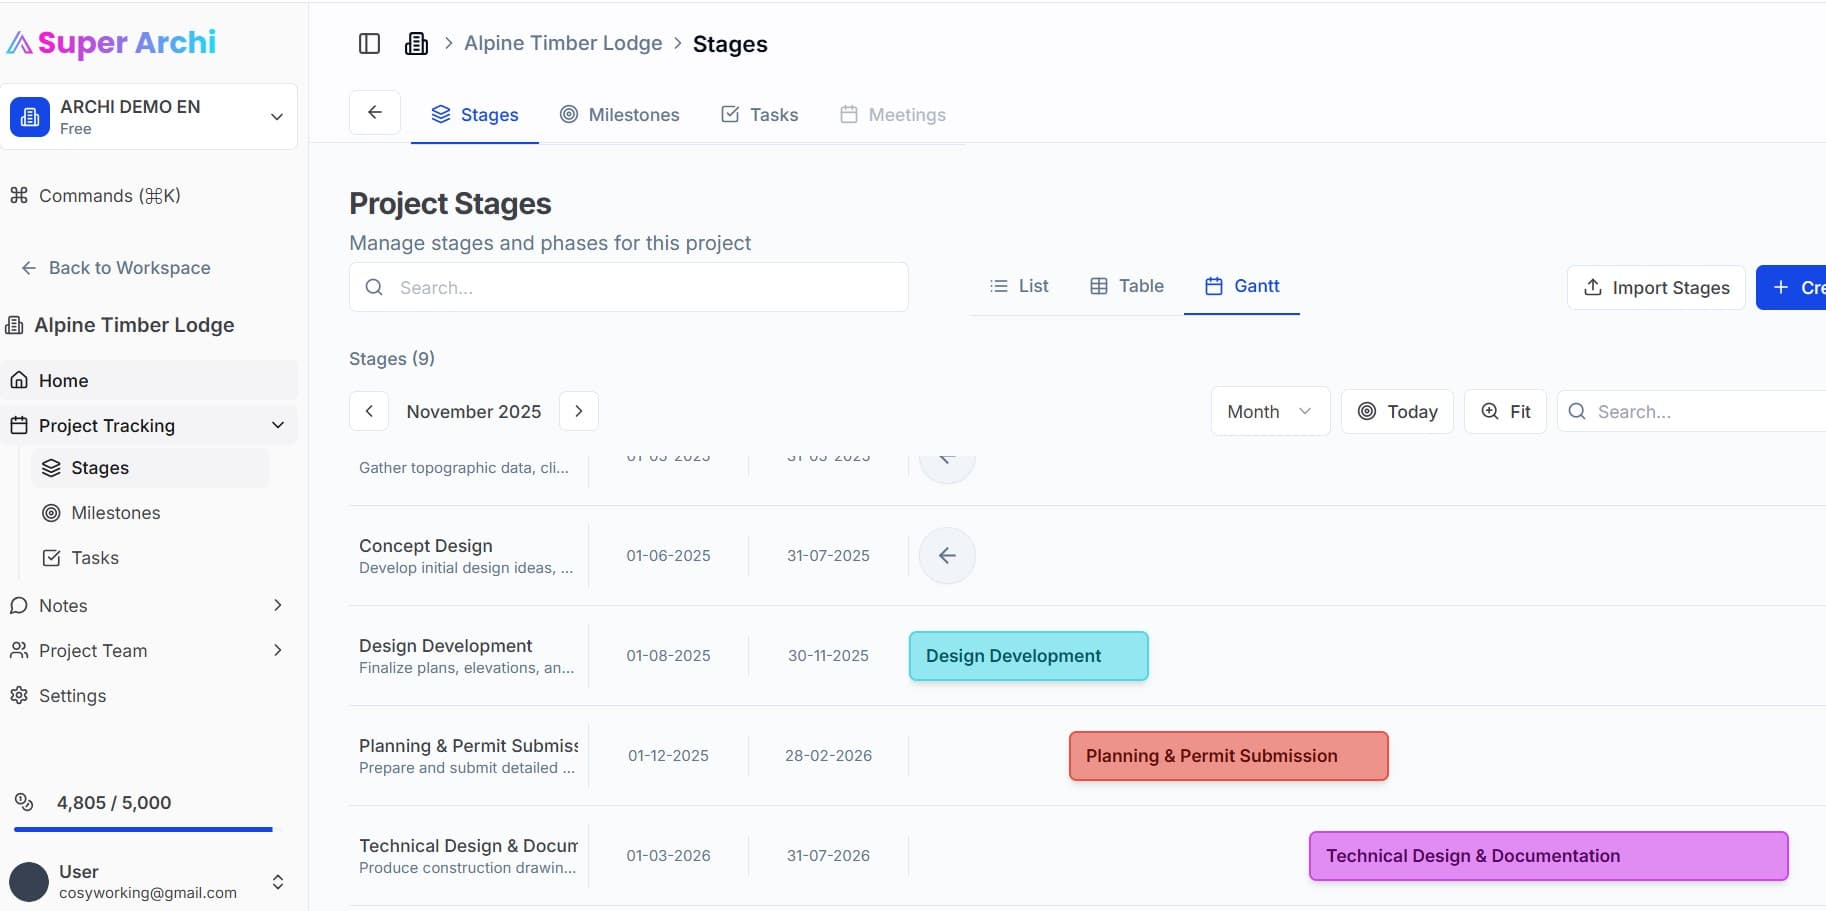
Task: Click Alpine Timber Lodge breadcrumb
Action: coord(563,43)
